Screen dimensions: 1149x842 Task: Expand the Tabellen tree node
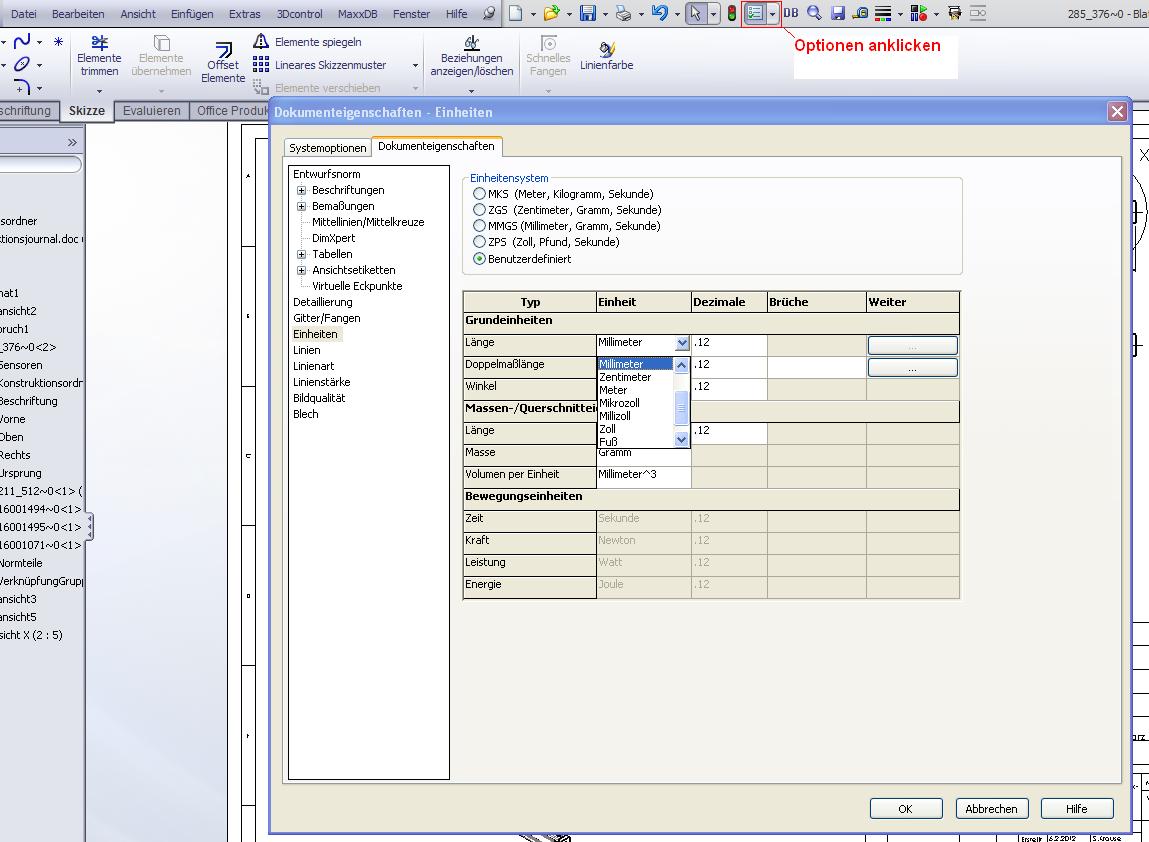(301, 254)
